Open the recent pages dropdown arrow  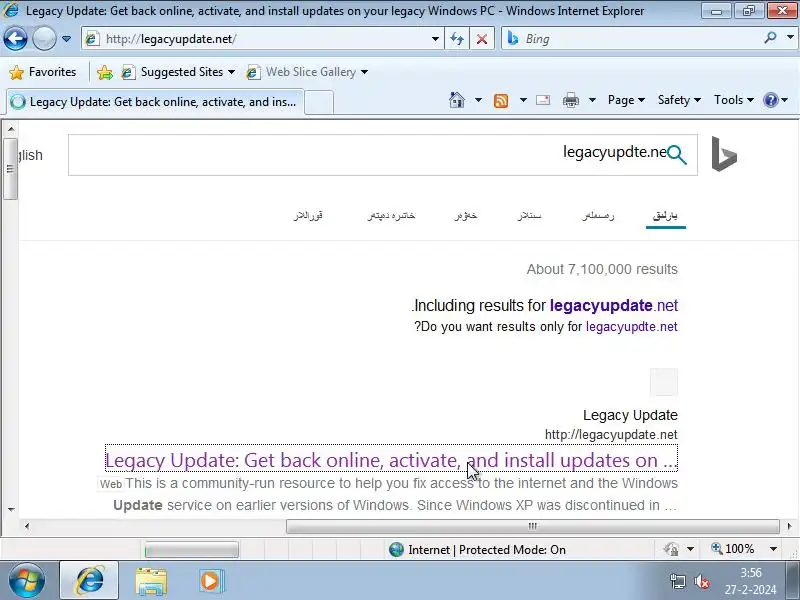click(x=66, y=39)
